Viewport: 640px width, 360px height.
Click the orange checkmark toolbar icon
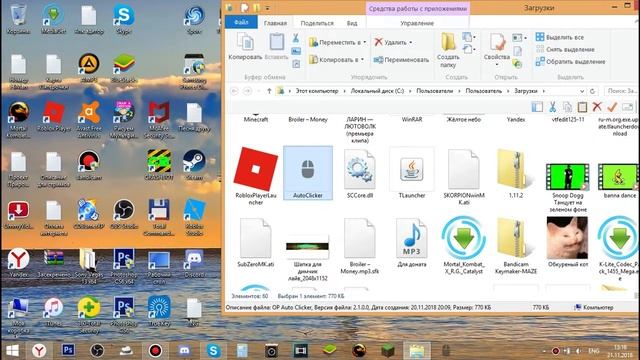pyautogui.click(x=612, y=107)
